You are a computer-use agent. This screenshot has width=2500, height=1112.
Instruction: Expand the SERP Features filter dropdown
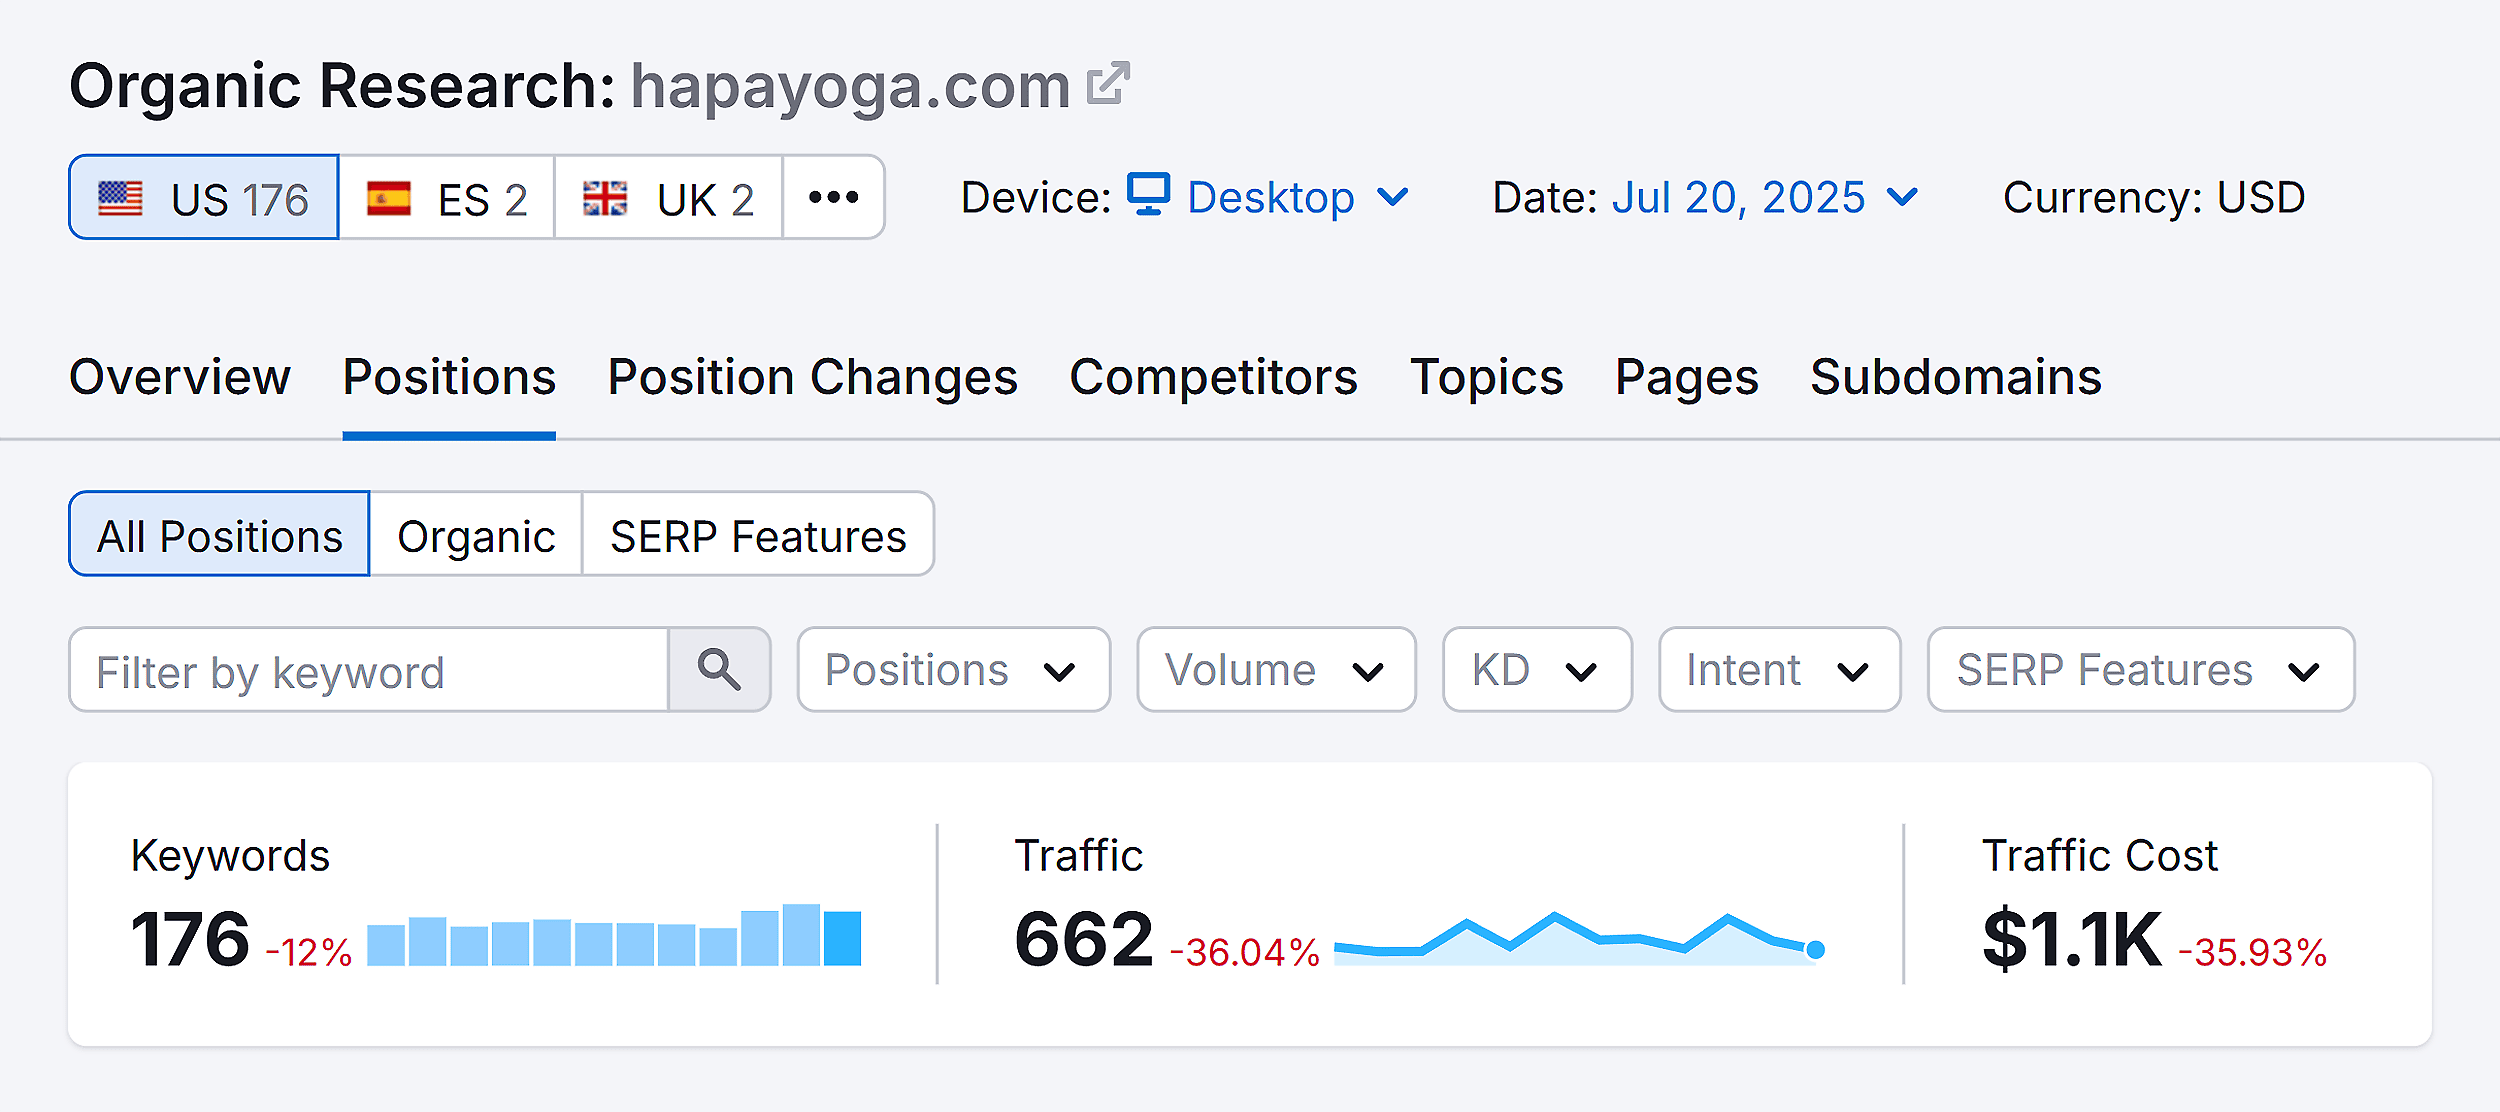point(2141,670)
